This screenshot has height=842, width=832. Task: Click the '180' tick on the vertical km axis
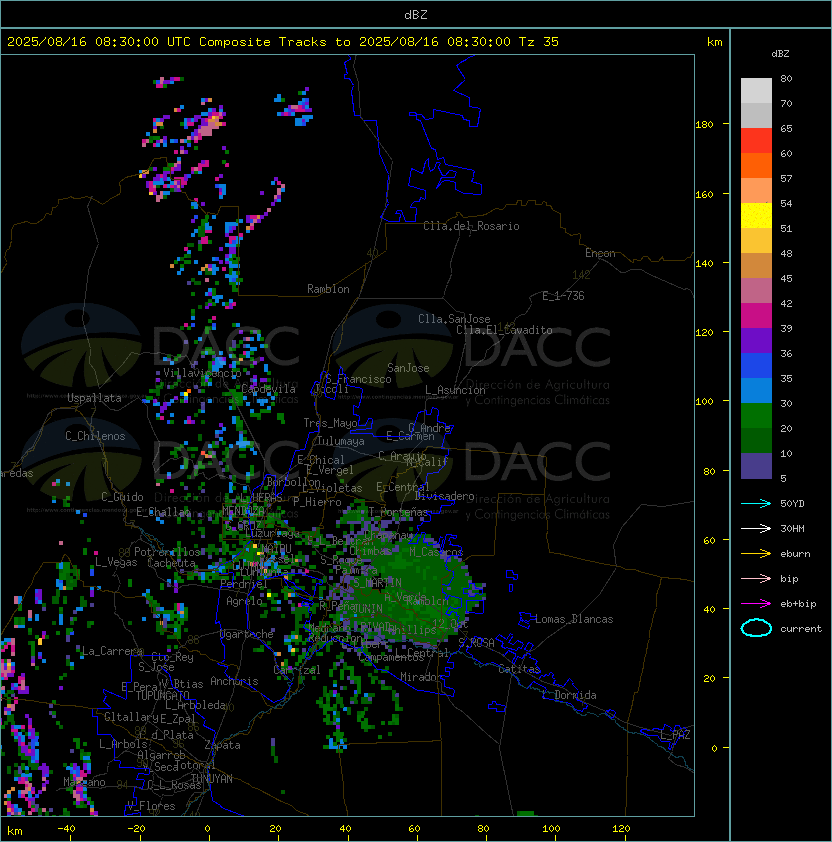pyautogui.click(x=704, y=125)
